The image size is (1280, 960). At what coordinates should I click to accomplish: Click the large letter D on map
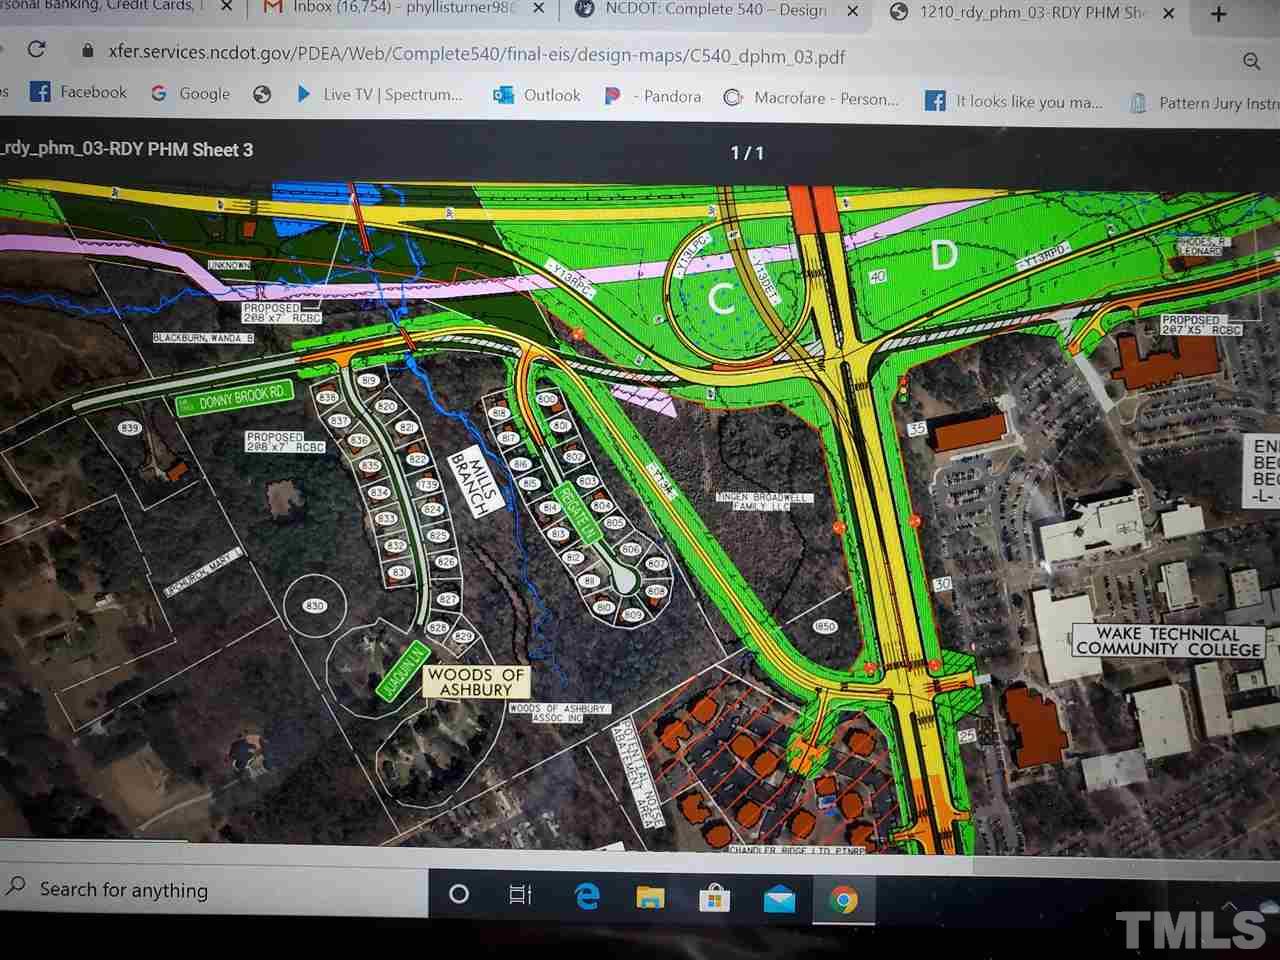tap(943, 256)
